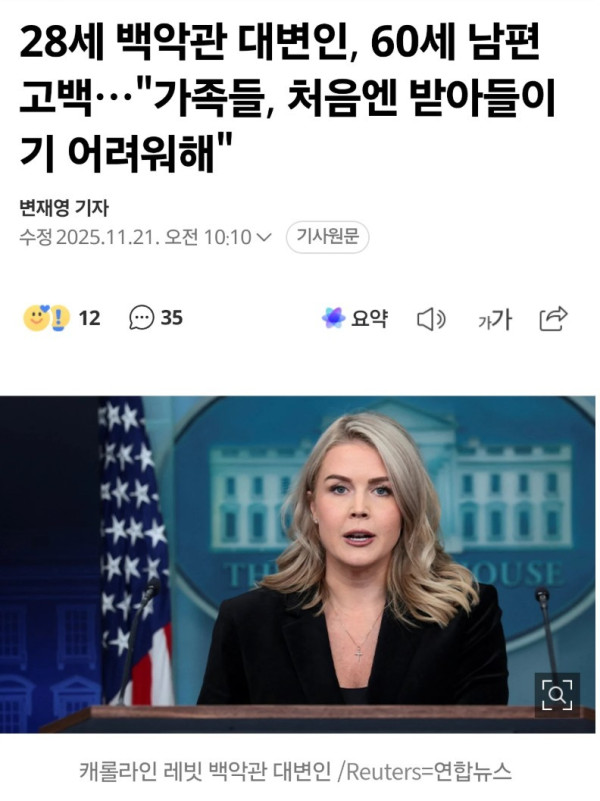Enlarge photo with the magnifier icon
This screenshot has width=600, height=801.
(557, 695)
